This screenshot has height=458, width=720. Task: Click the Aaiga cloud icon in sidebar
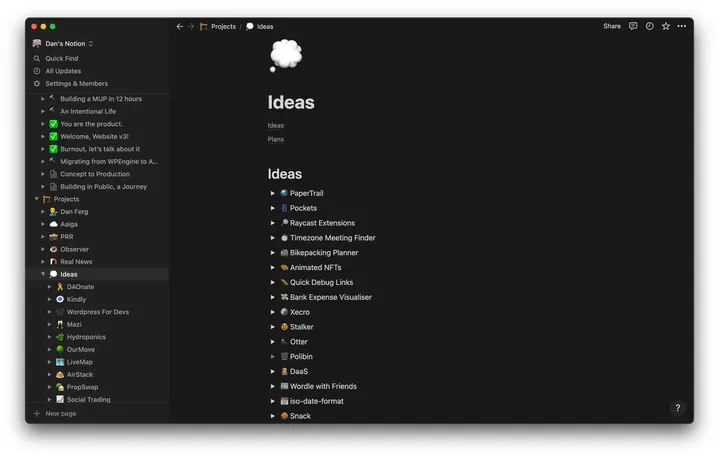(53, 224)
